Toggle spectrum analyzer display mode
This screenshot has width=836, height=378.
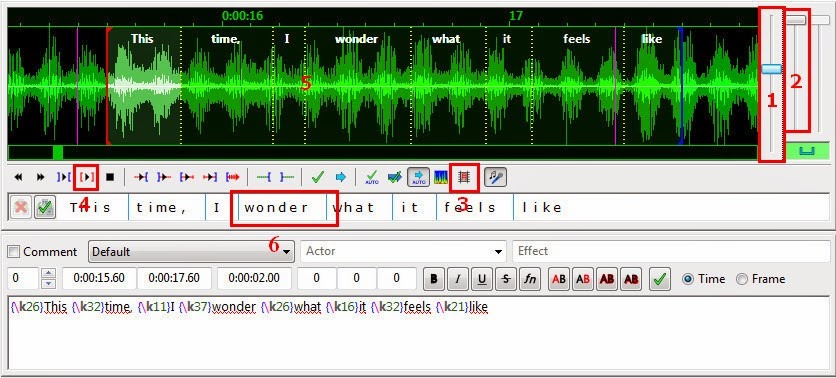pyautogui.click(x=440, y=177)
